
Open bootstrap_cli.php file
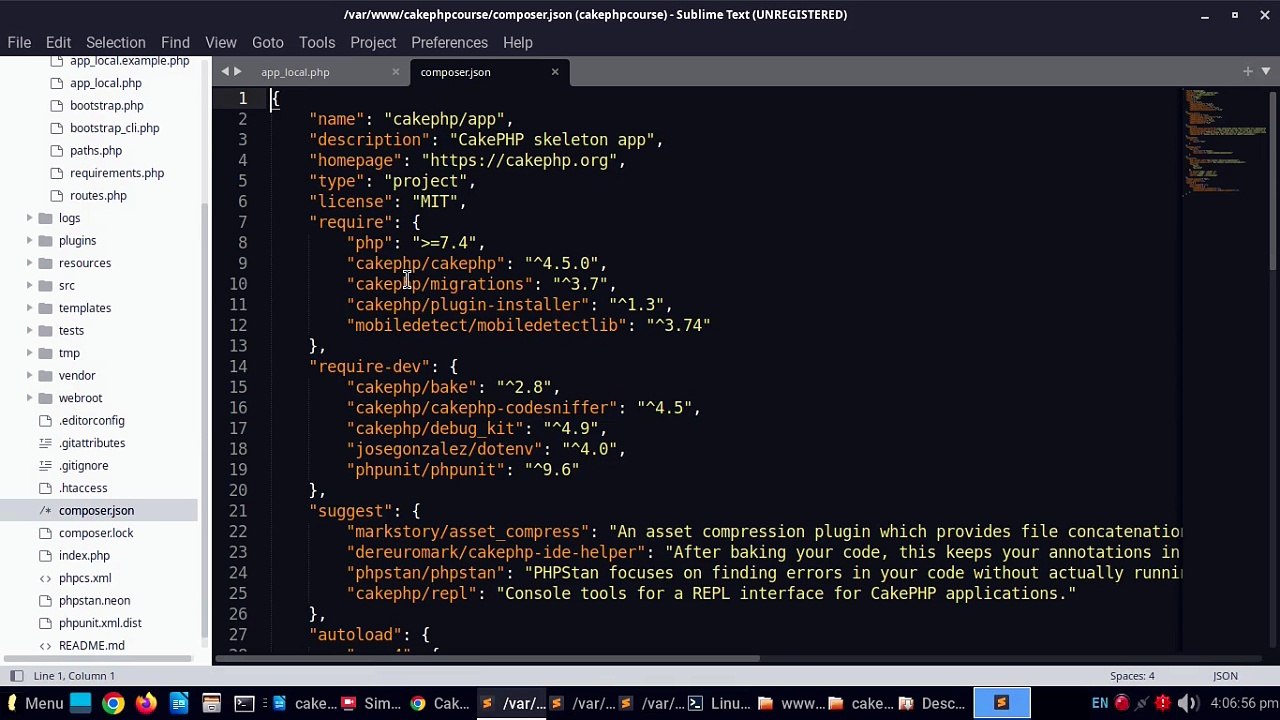(114, 128)
